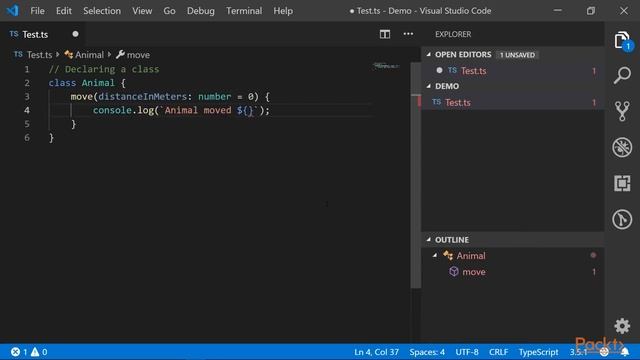Change indentation via Spaces: 4
The image size is (640, 360).
427,352
